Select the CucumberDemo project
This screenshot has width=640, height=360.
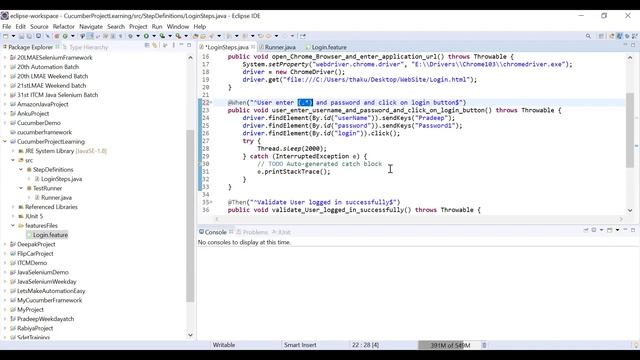click(x=39, y=123)
